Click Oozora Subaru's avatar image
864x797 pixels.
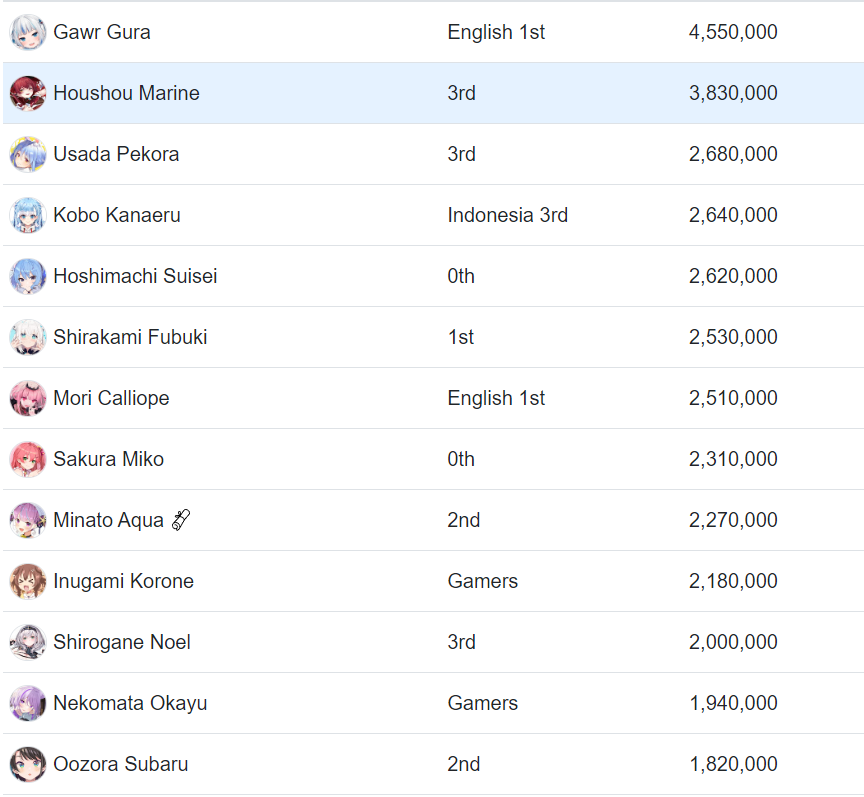click(x=28, y=764)
